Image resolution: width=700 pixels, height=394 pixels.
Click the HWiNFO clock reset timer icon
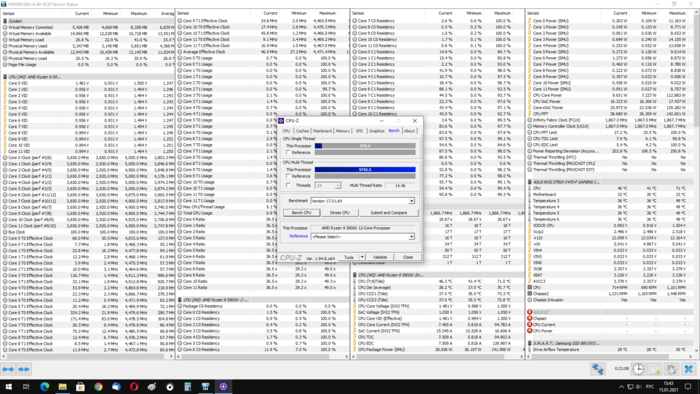(x=638, y=369)
